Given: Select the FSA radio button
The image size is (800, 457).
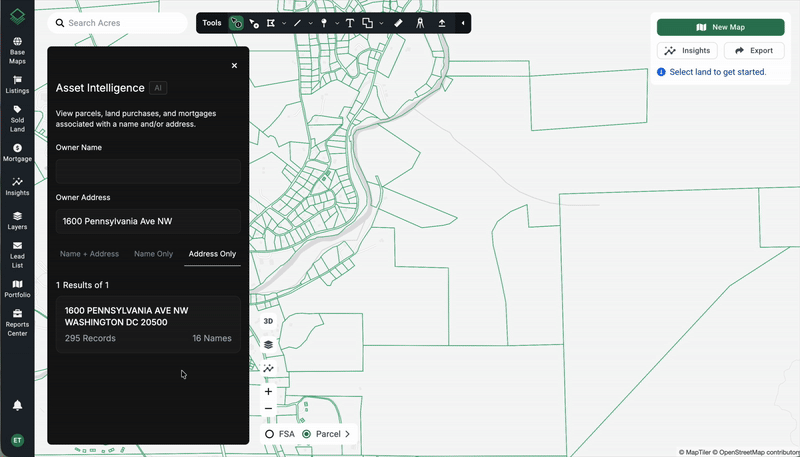Looking at the screenshot, I should click(270, 434).
